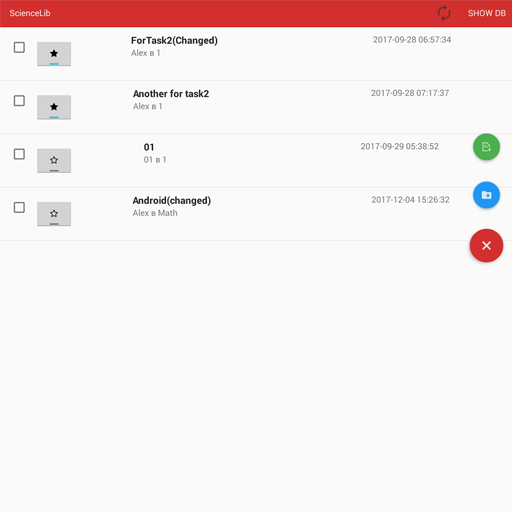Viewport: 512px width, 512px height.
Task: Tap the refresh sync icon
Action: coord(444,13)
